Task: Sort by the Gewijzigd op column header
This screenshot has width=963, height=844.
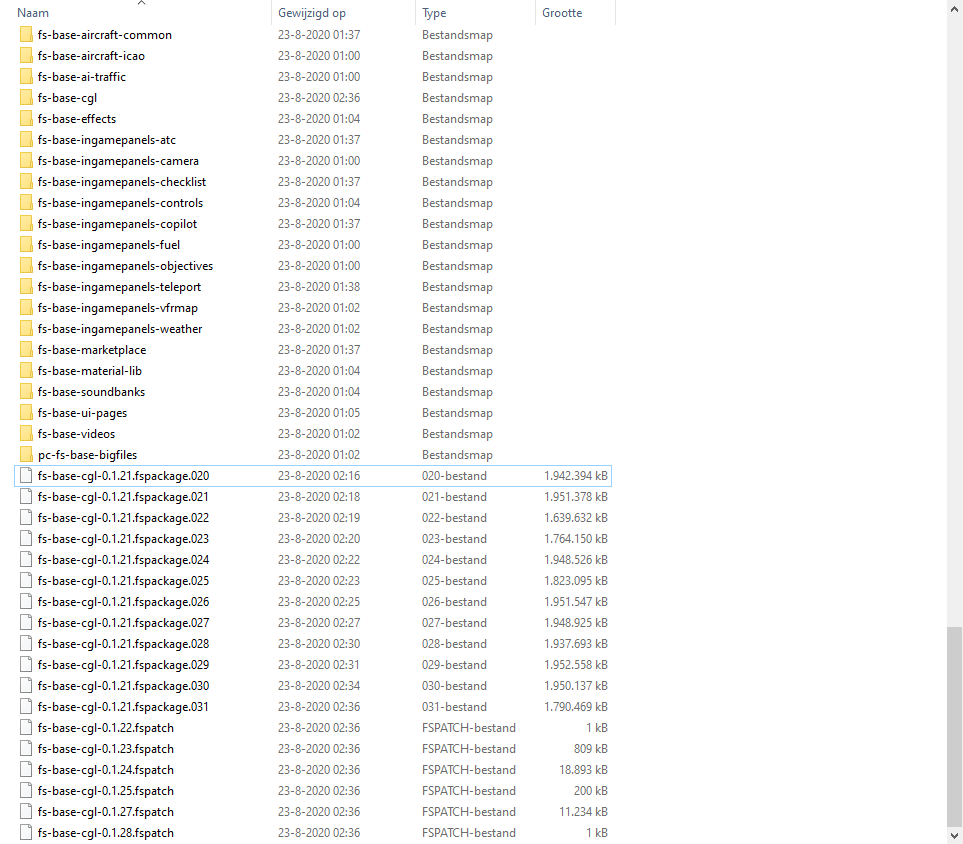Action: (311, 13)
